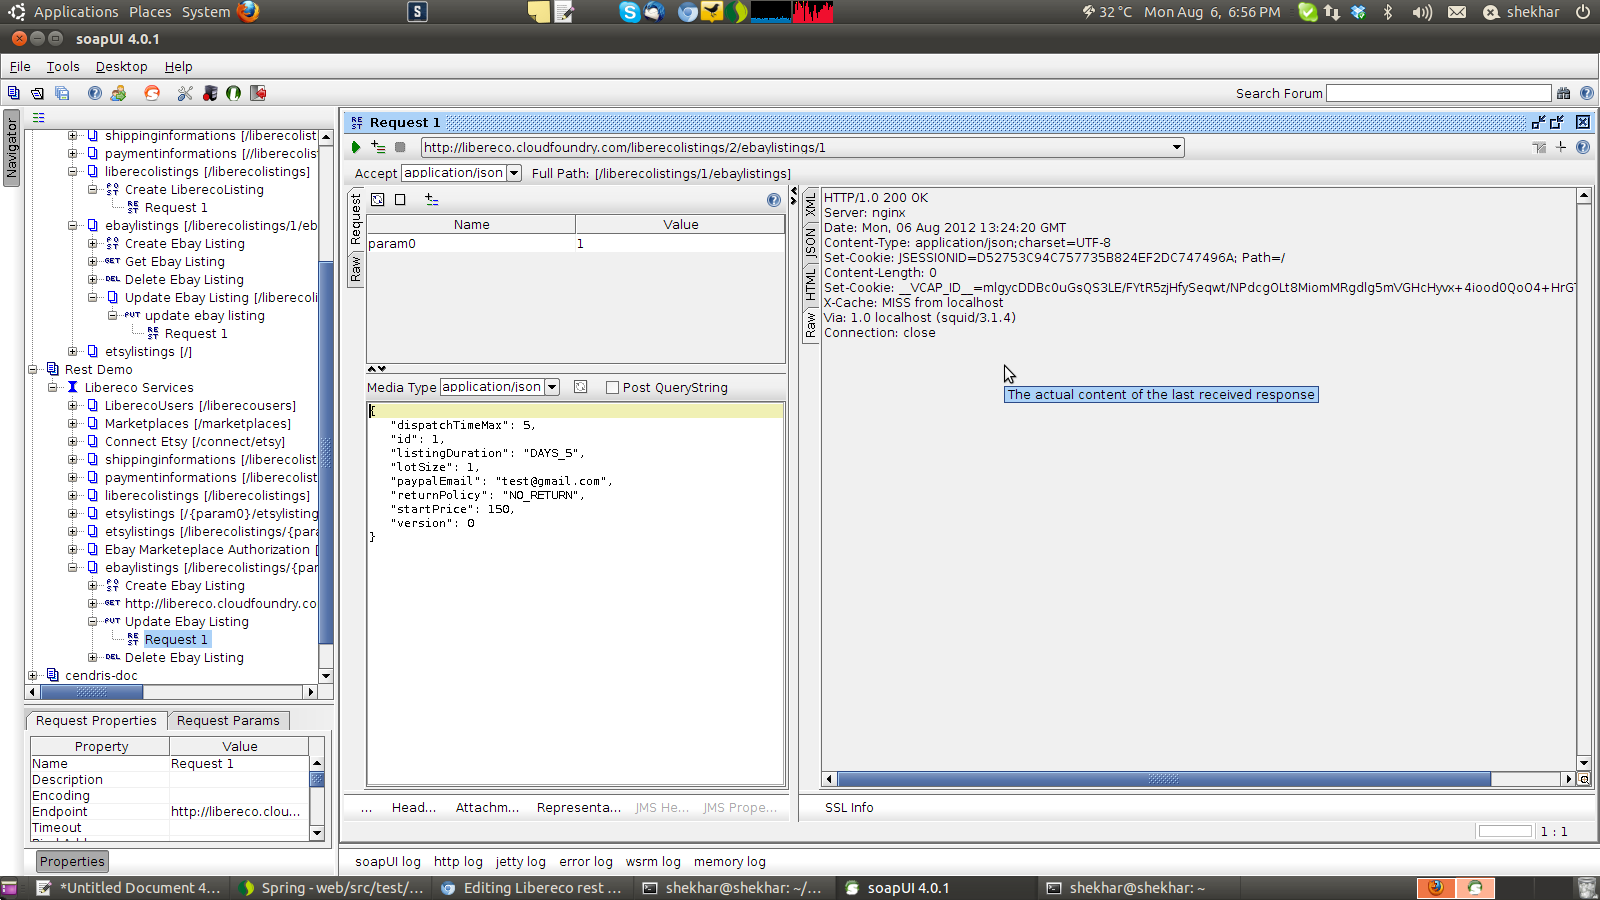Click the orange soapUI Trial toolbar icon
Viewport: 1600px width, 900px height.
[152, 93]
